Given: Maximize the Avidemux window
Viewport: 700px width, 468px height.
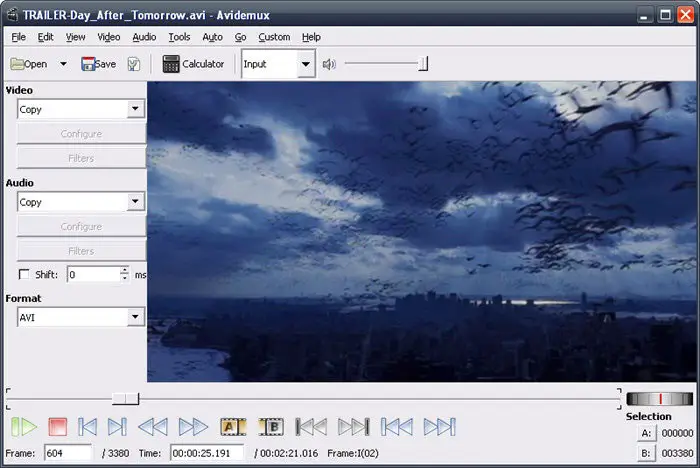Looking at the screenshot, I should coord(665,15).
